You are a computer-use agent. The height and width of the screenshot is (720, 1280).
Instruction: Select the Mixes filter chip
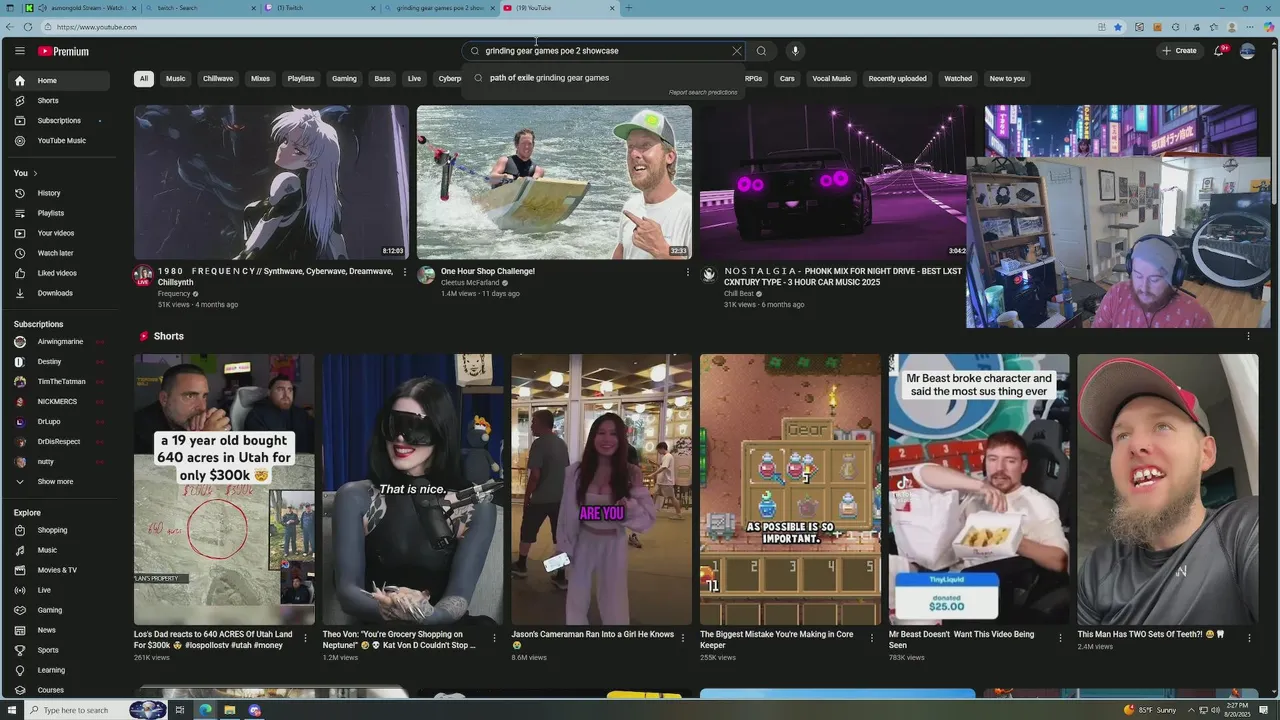click(x=261, y=78)
